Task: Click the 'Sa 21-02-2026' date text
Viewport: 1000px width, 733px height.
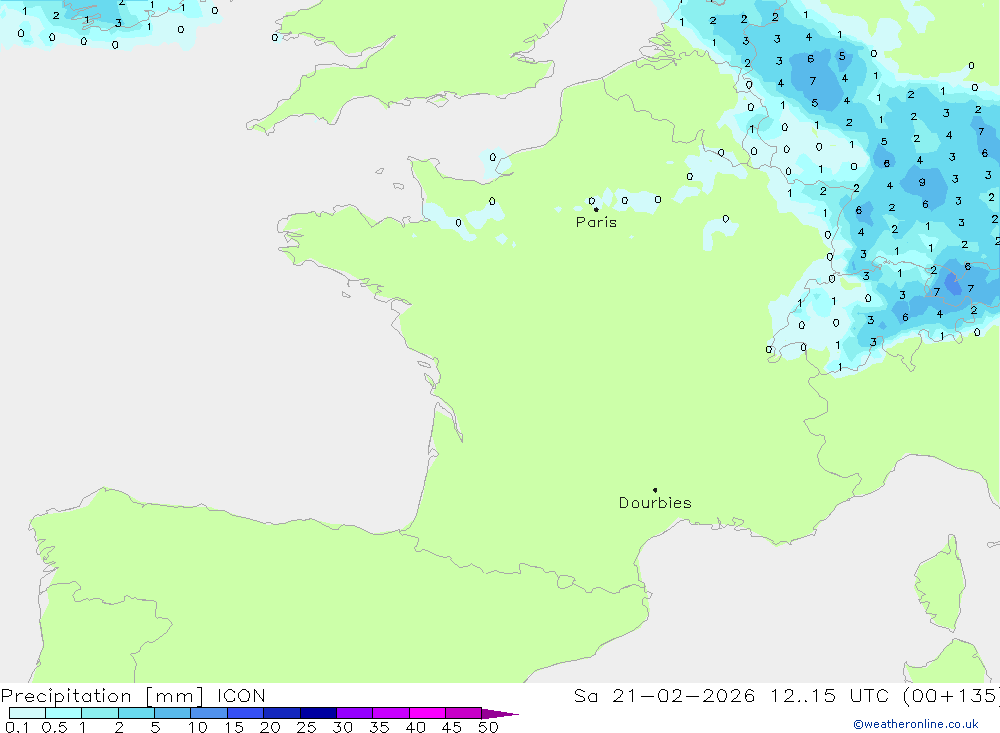Action: [x=664, y=695]
